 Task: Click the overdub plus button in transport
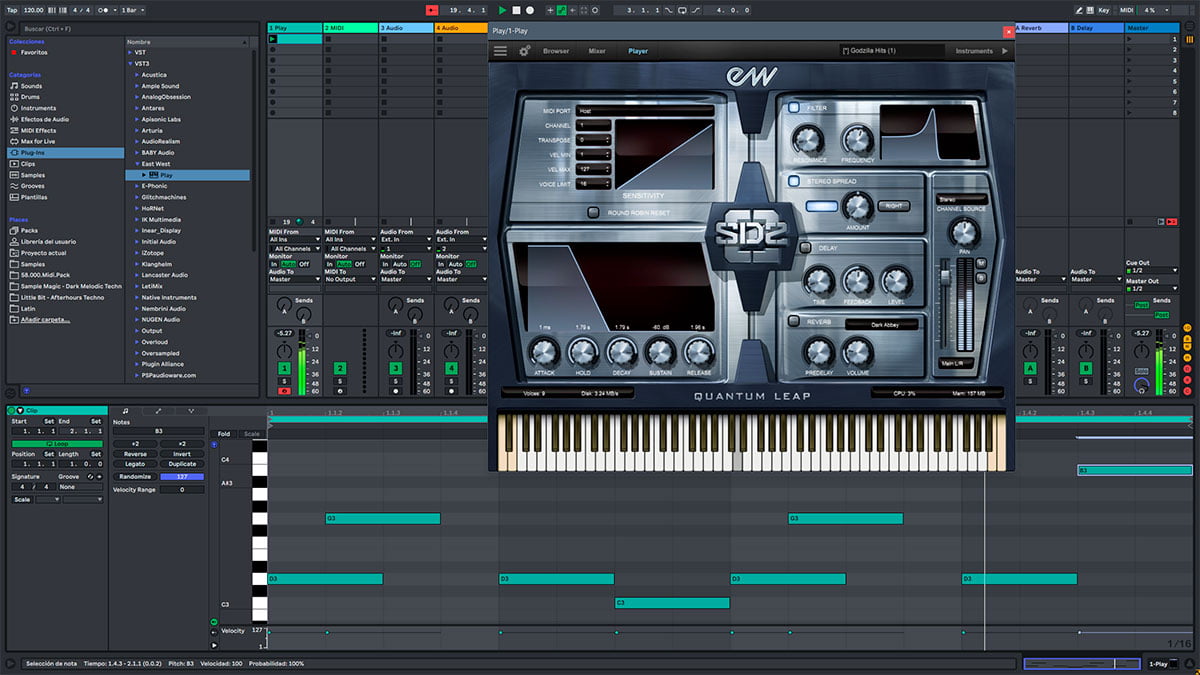(x=548, y=10)
